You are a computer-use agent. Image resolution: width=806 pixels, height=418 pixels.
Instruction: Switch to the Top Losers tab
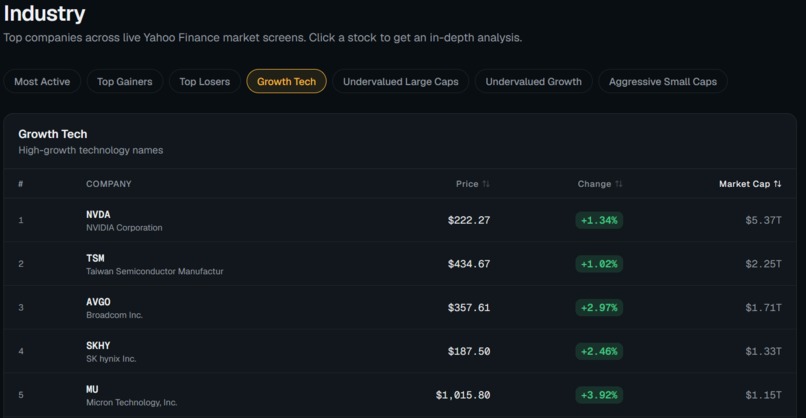(205, 81)
